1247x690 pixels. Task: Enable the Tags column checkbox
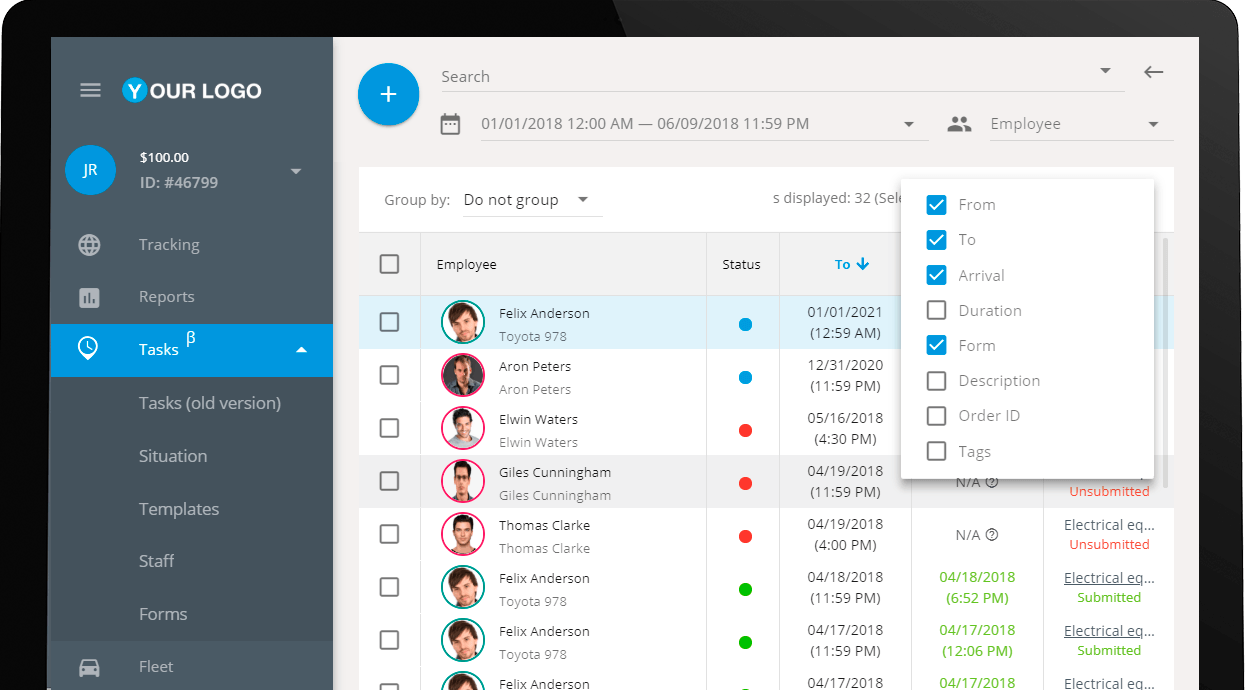936,451
